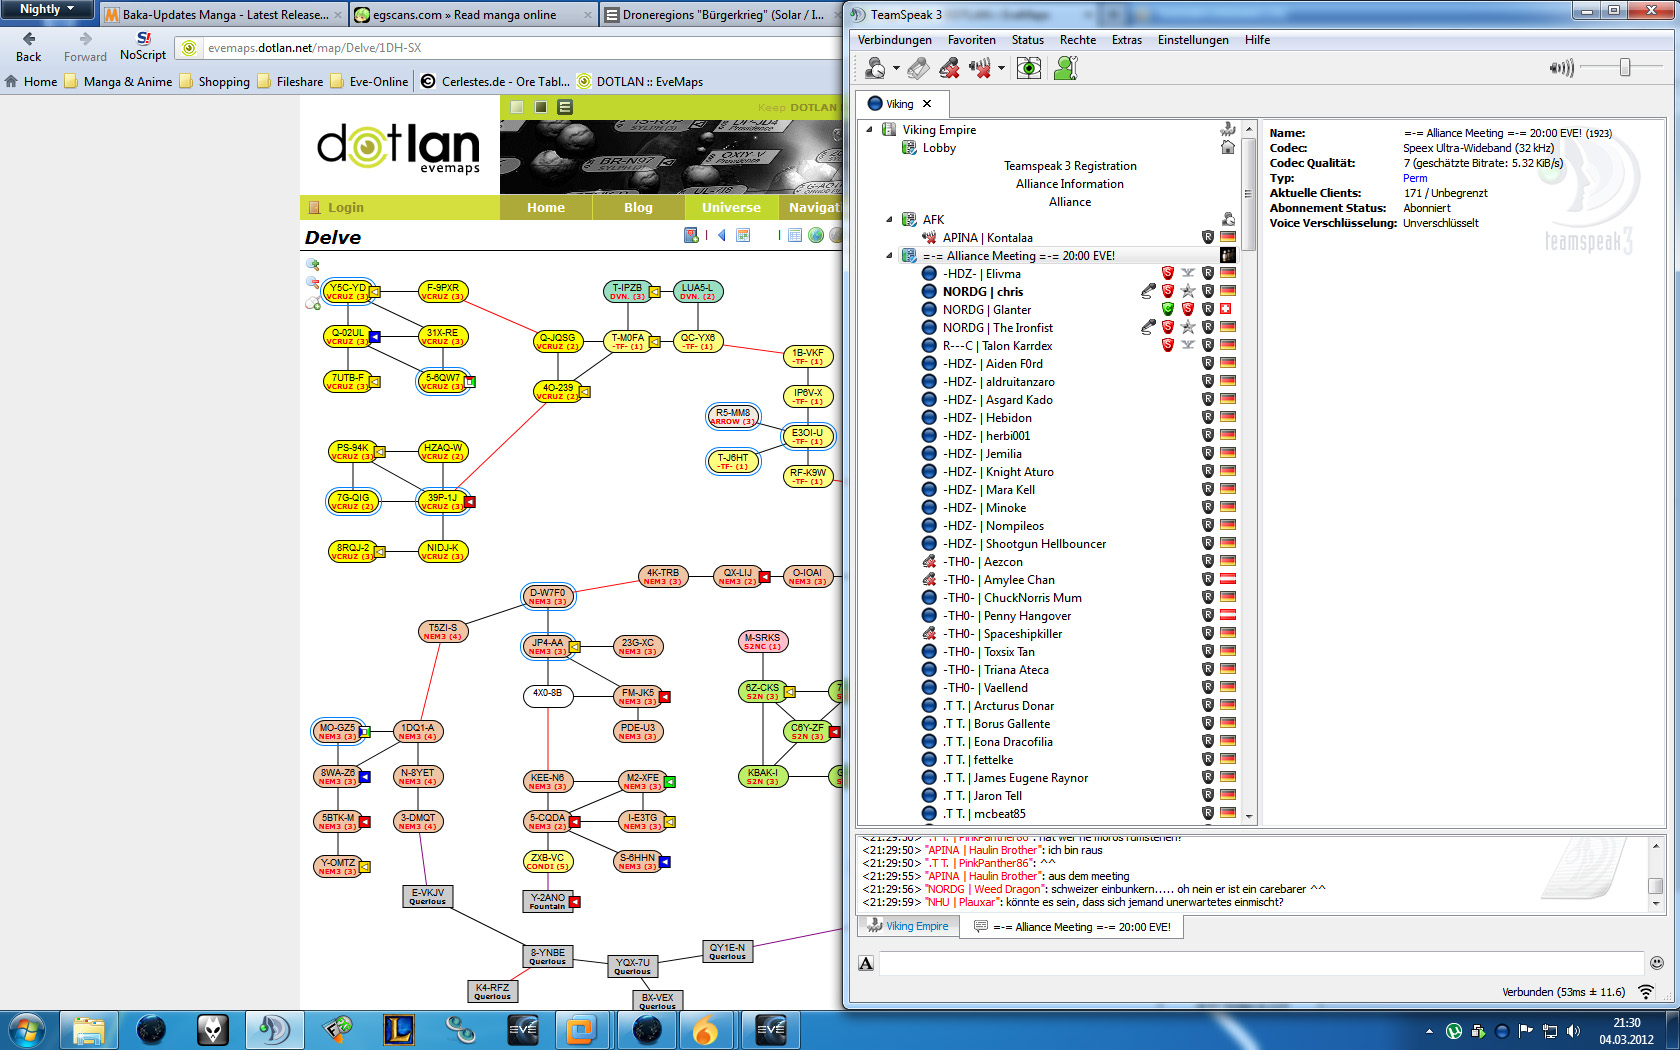Zoom in on the Delve map

click(x=313, y=265)
